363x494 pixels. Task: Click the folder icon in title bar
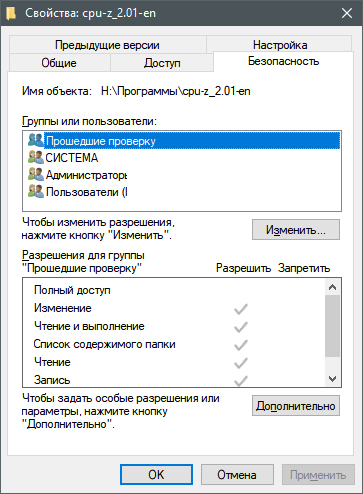11,13
